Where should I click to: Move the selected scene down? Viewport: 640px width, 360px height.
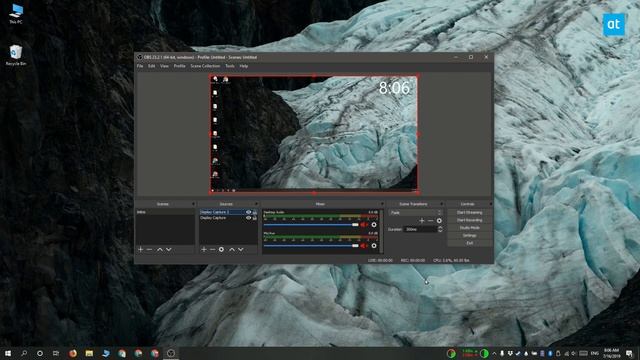coord(169,249)
